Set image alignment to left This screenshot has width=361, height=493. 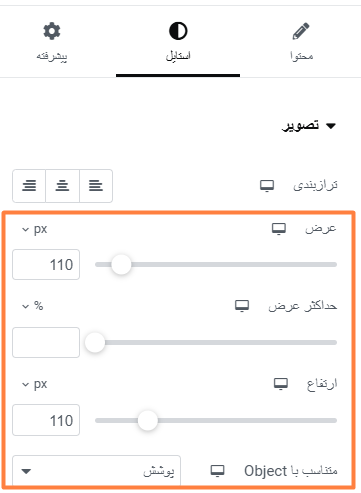(96, 186)
